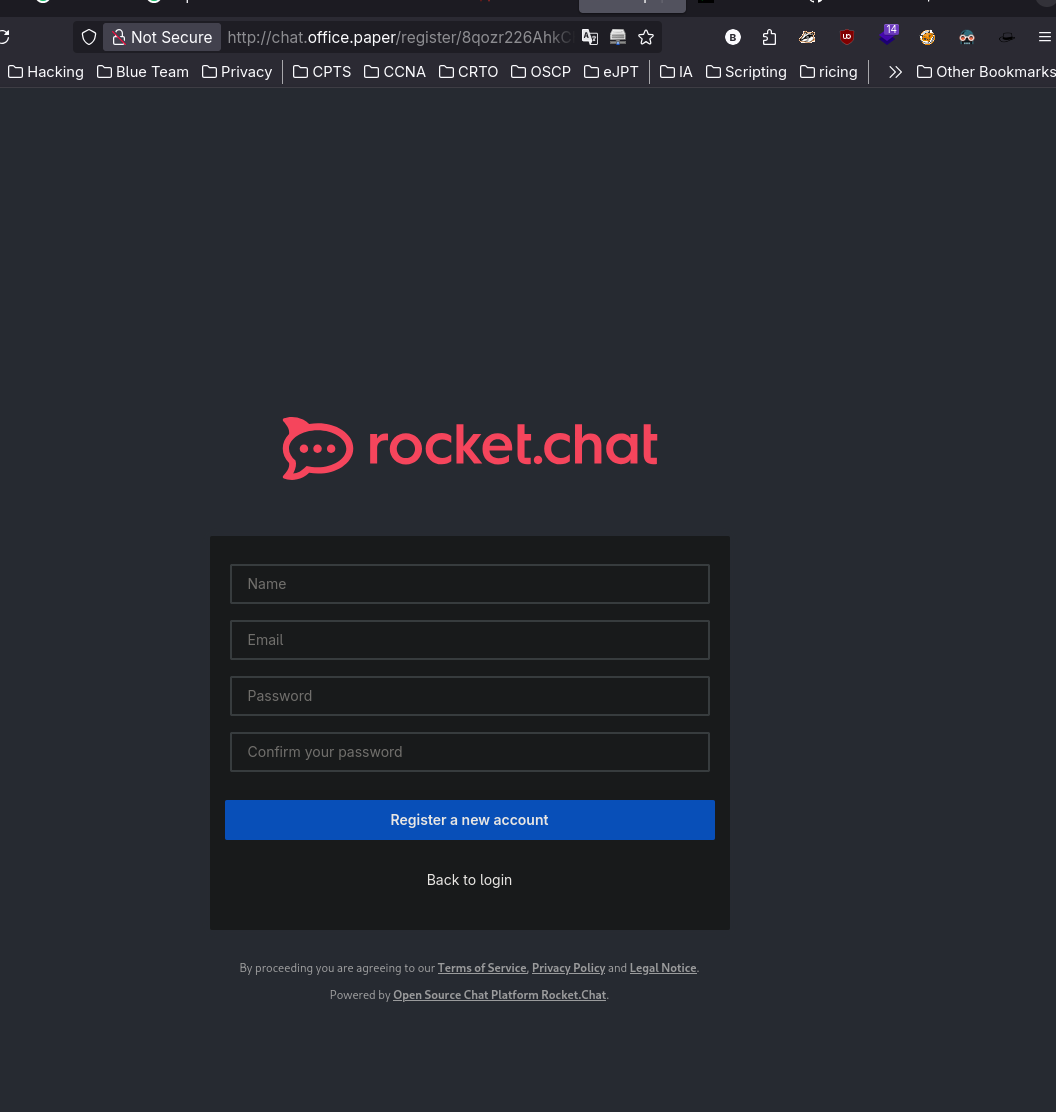Screen dimensions: 1056x1112
Task: Open the Terms of Service link
Action: click(482, 967)
